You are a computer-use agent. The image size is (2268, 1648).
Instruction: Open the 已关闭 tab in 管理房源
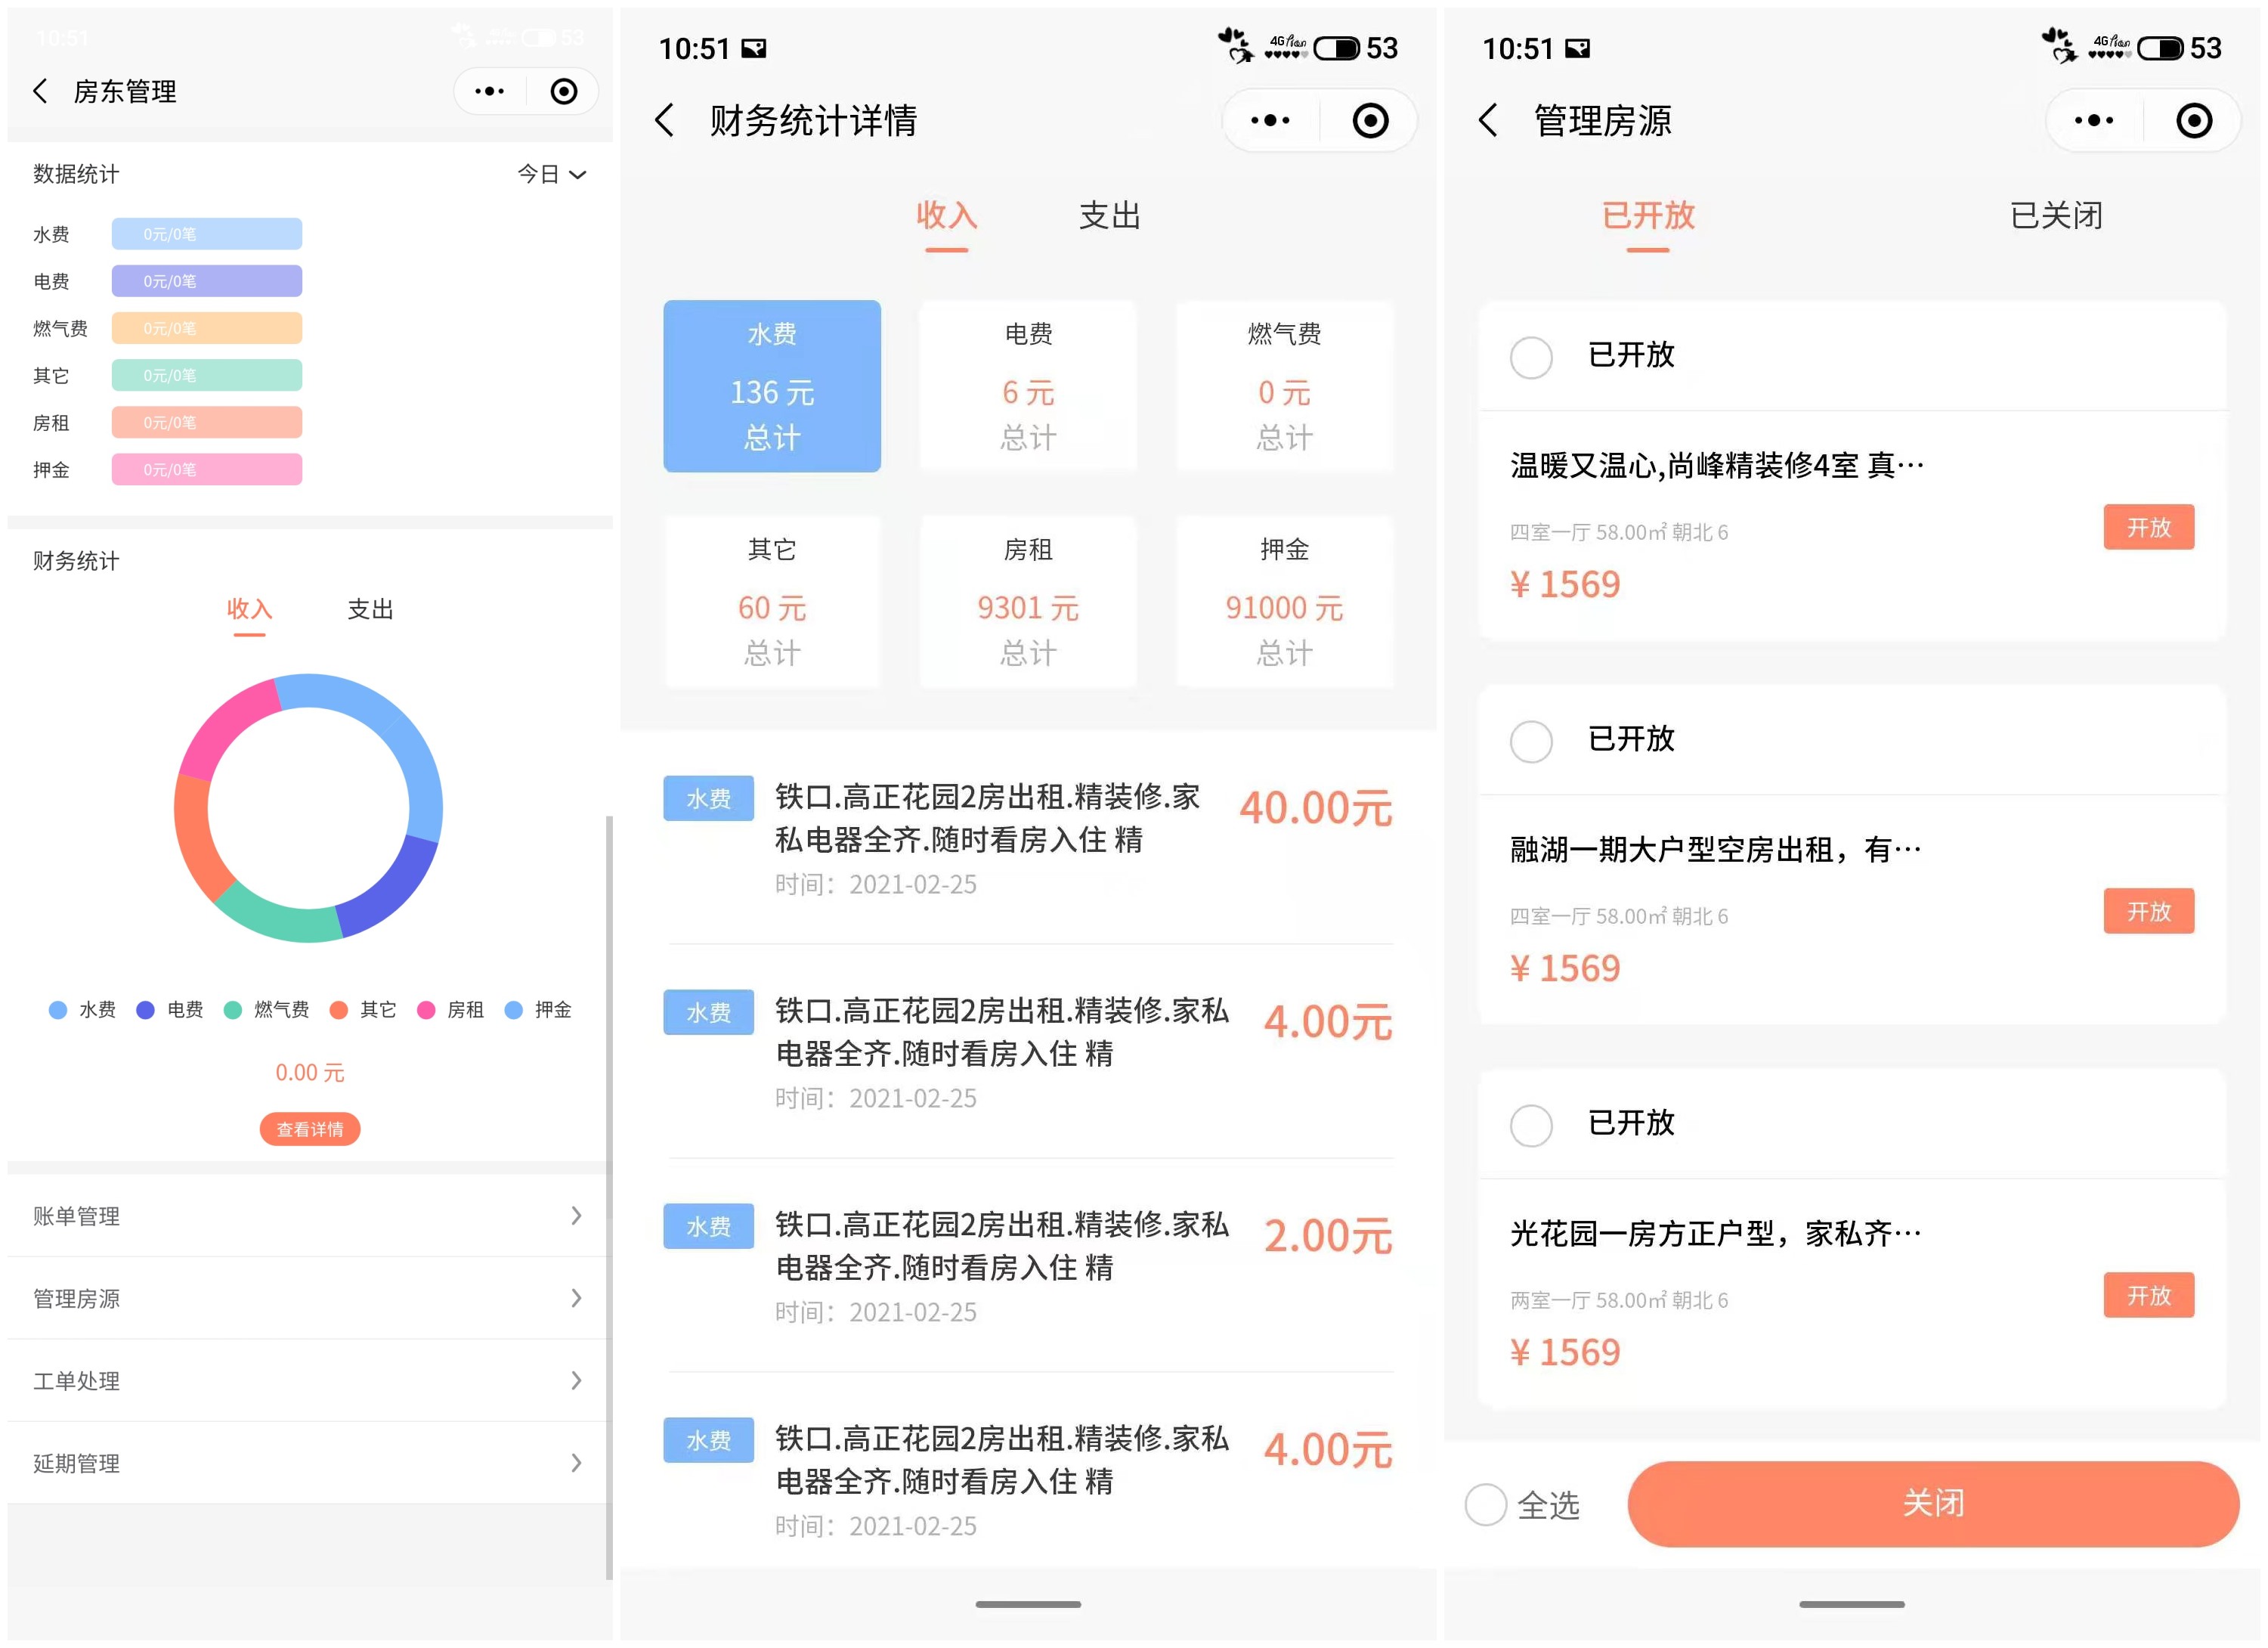pos(2056,215)
